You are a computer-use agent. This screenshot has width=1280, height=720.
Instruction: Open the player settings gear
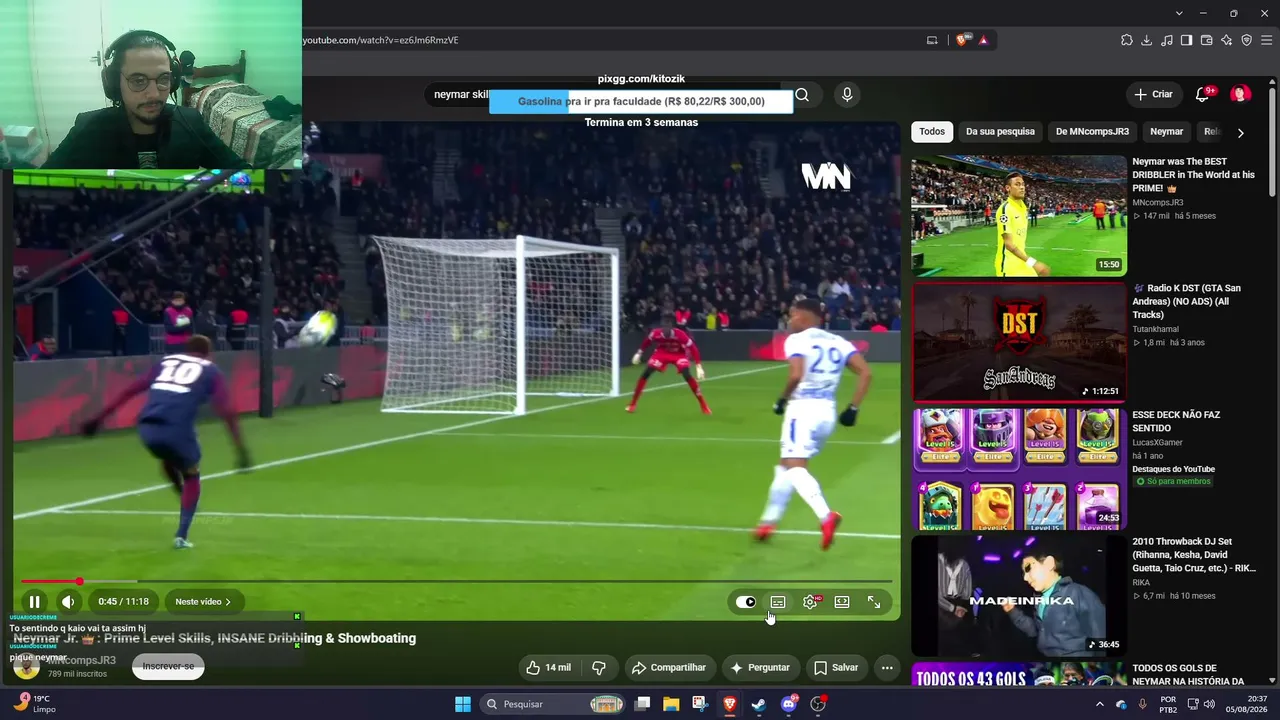[x=810, y=602]
